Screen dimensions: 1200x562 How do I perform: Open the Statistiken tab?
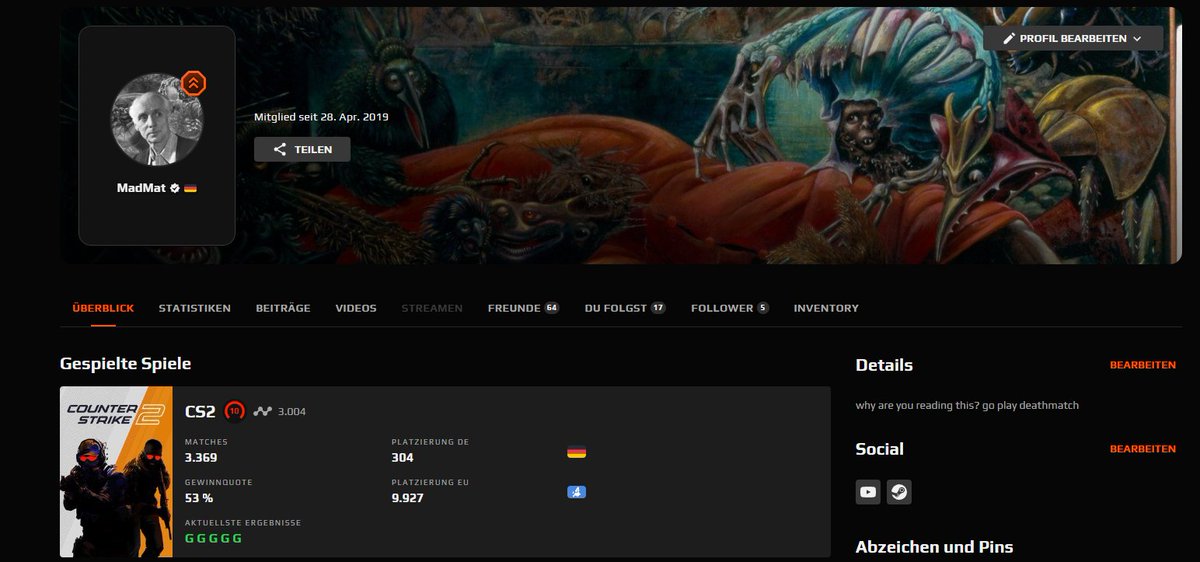tap(194, 308)
